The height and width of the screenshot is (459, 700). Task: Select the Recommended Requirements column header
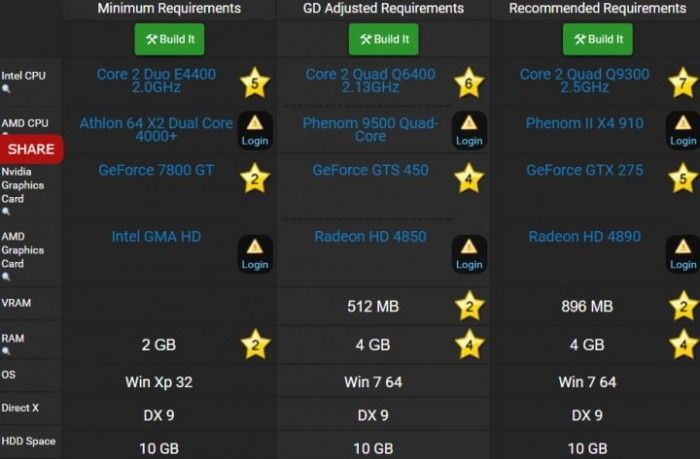point(598,8)
